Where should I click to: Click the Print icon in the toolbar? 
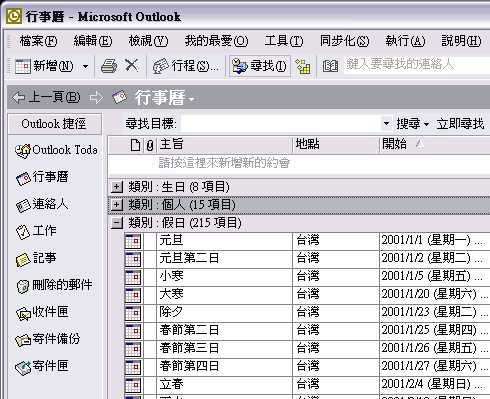(x=109, y=66)
